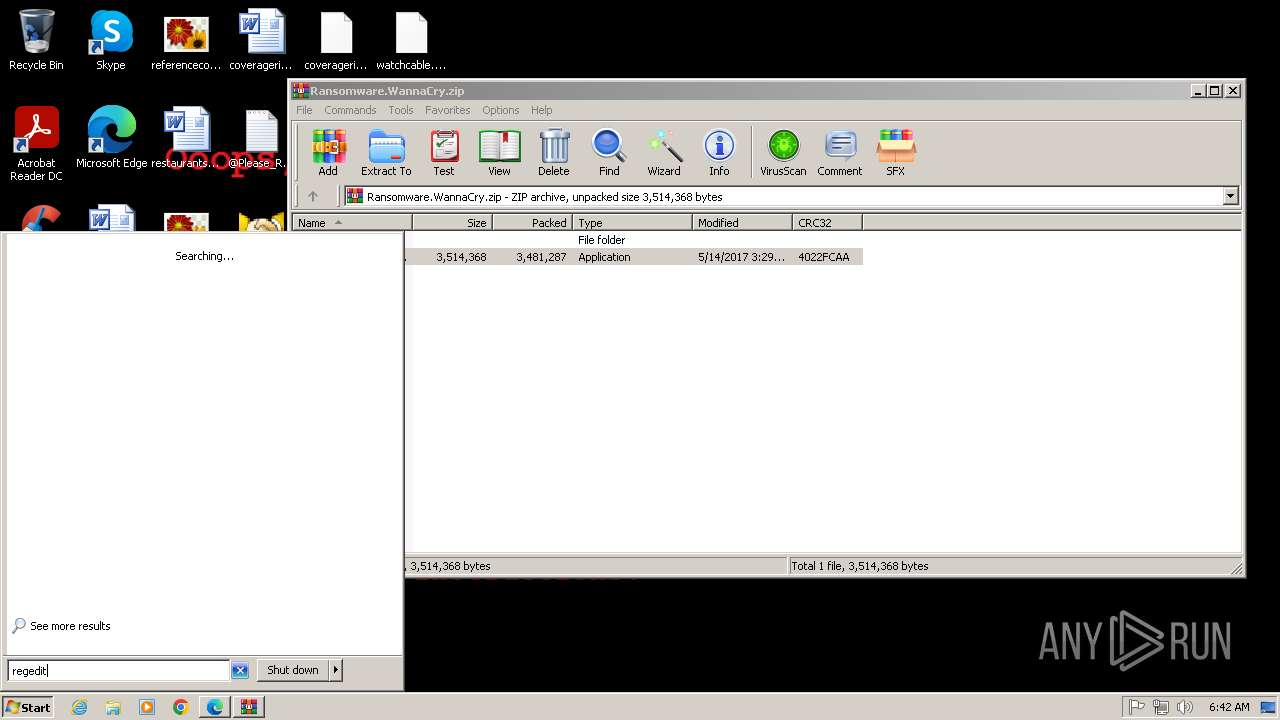The image size is (1280, 720).
Task: Open the Find magnifier tool
Action: pos(609,153)
